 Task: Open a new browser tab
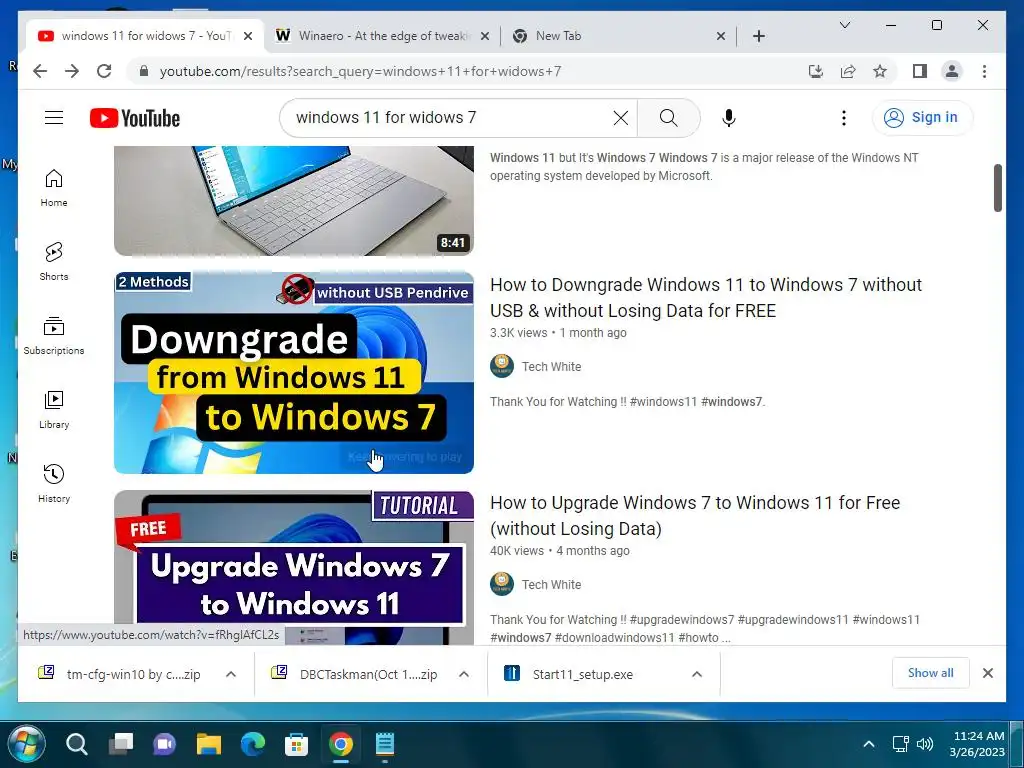click(758, 36)
